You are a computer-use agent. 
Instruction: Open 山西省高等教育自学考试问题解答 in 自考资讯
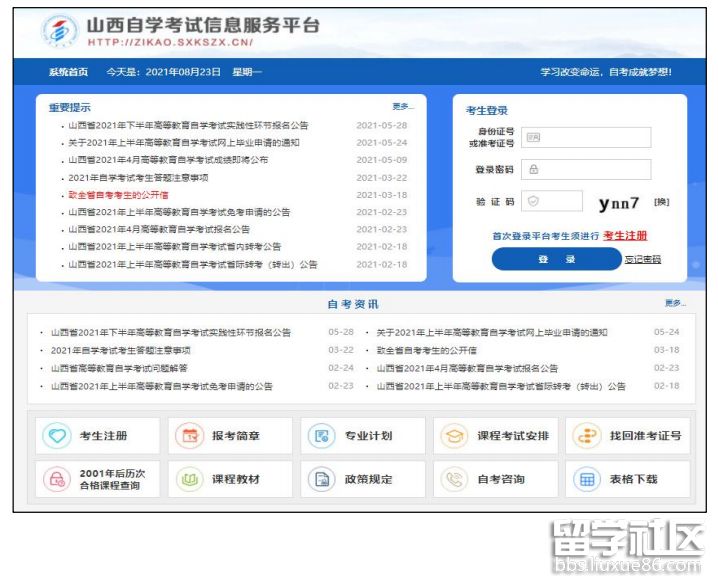(x=119, y=368)
